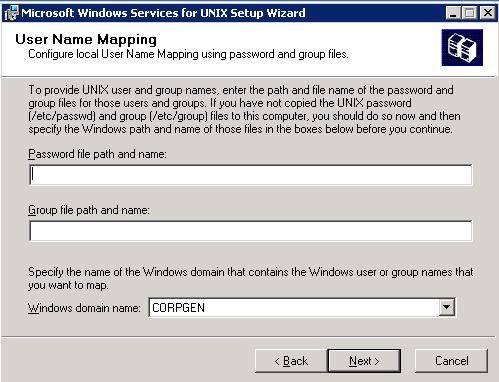
Task: Click the 'Windows domain name' label
Action: click(84, 308)
